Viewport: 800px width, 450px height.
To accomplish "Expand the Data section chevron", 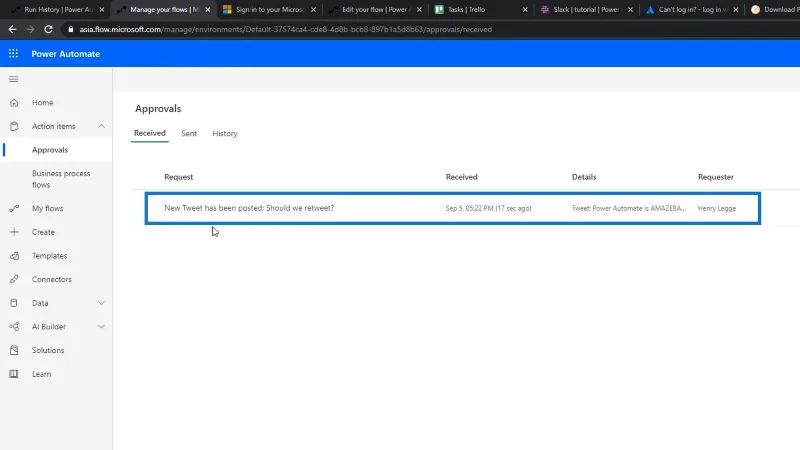I will 101,303.
